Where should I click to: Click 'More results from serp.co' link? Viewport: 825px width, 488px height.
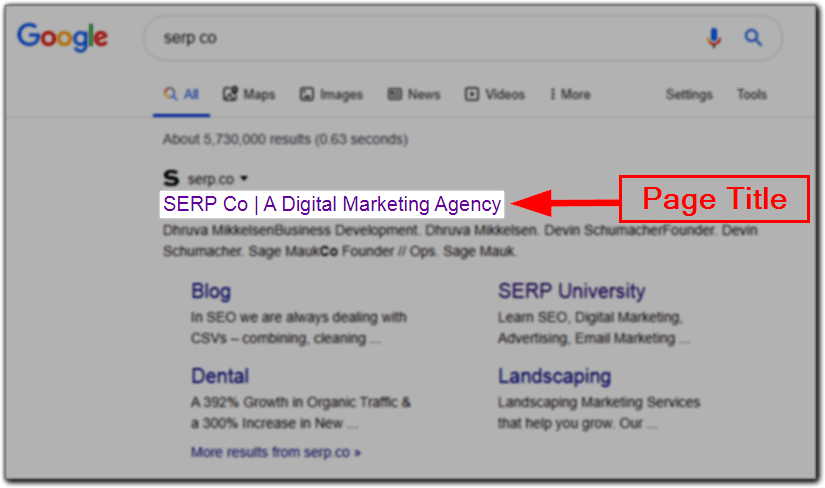tap(276, 452)
